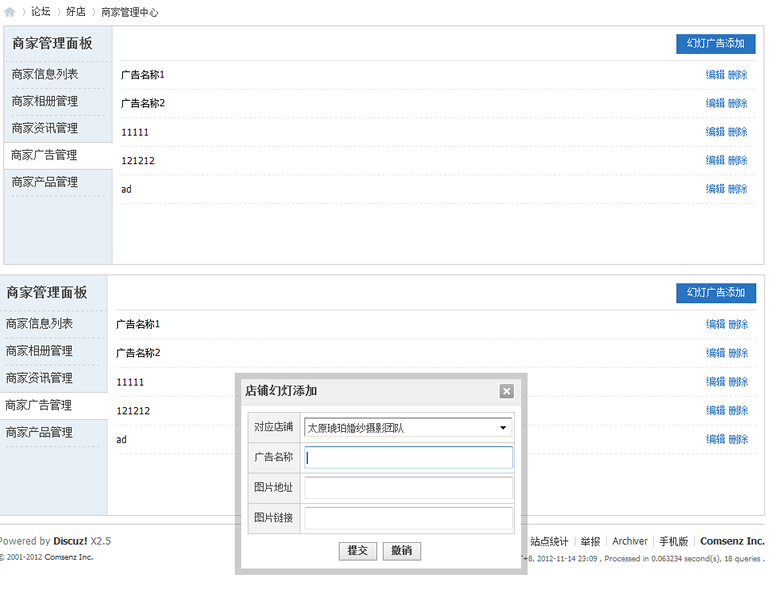Cancel with the 撤销 button
Image resolution: width=769 pixels, height=596 pixels.
(402, 551)
